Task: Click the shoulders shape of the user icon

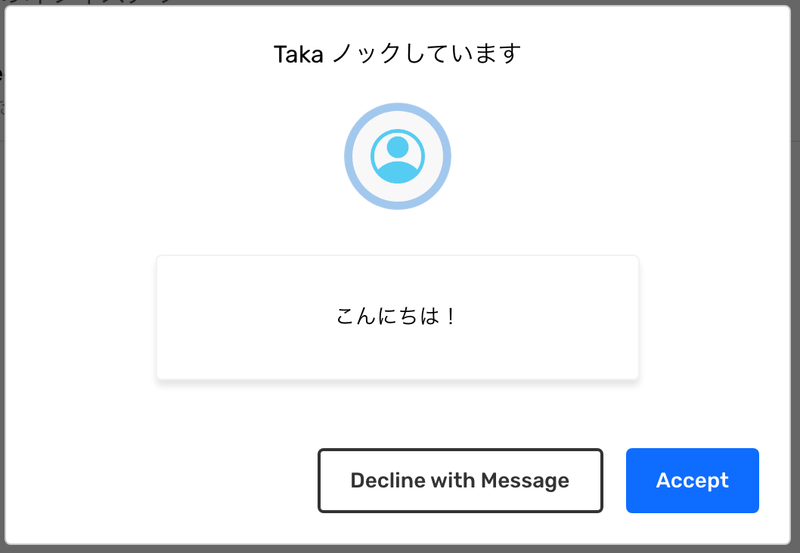Action: pyautogui.click(x=397, y=172)
